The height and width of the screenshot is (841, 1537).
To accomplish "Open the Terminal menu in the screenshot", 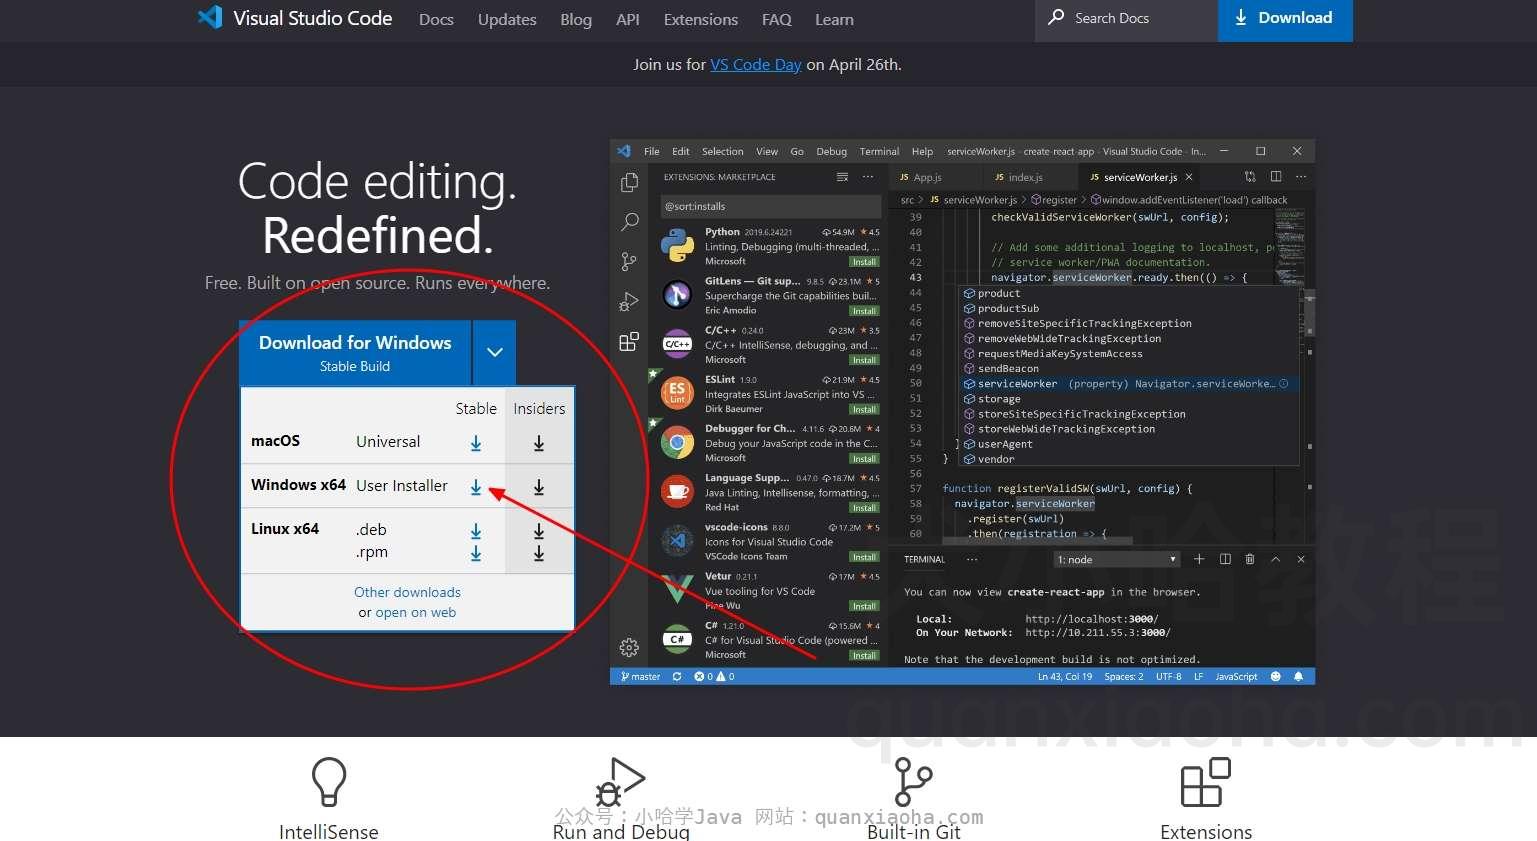I will tap(879, 151).
